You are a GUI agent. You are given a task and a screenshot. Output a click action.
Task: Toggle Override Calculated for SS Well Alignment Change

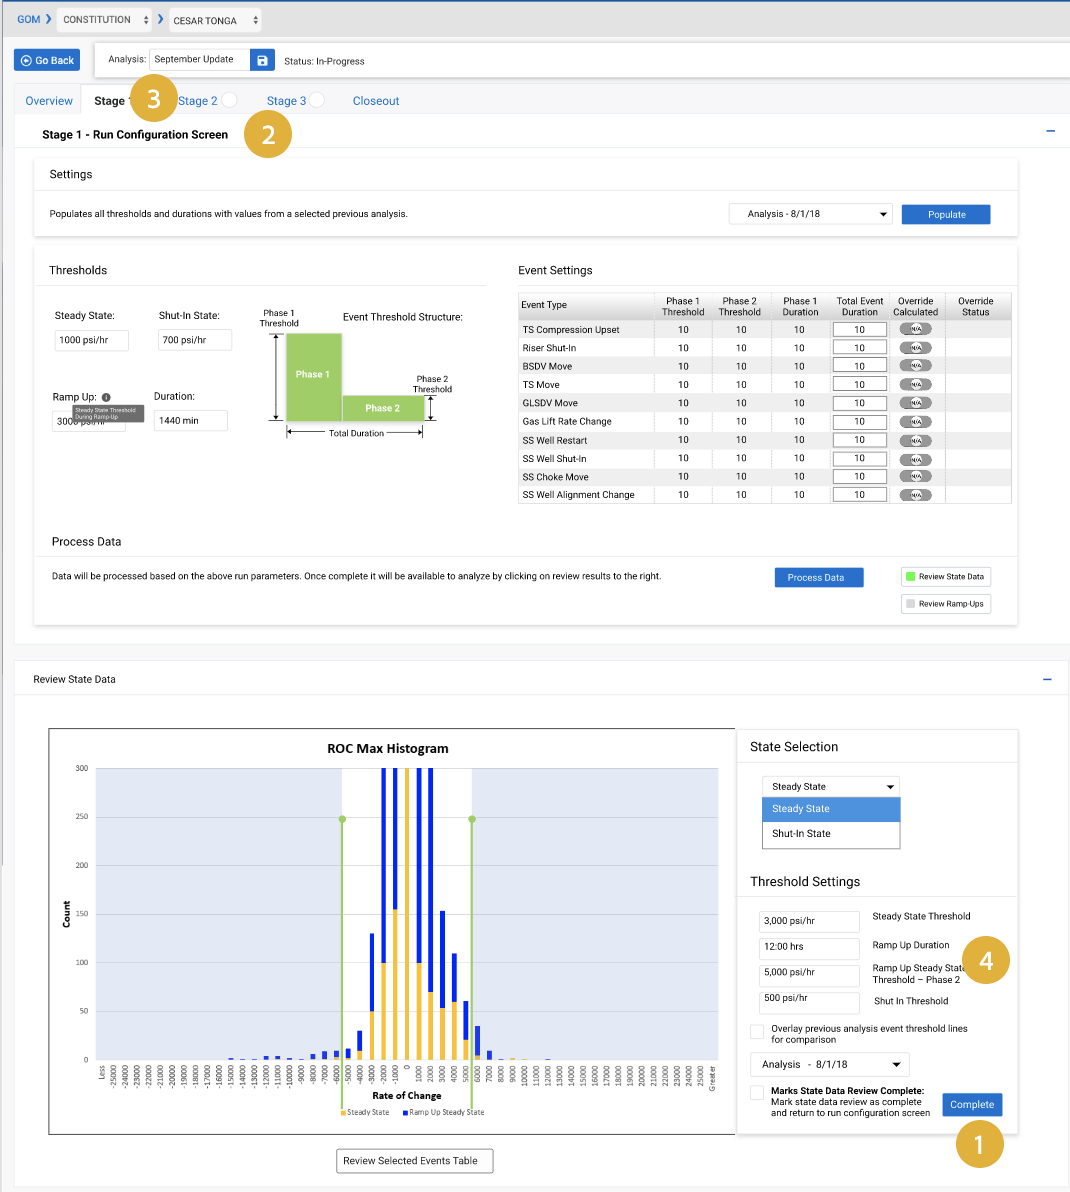point(915,495)
